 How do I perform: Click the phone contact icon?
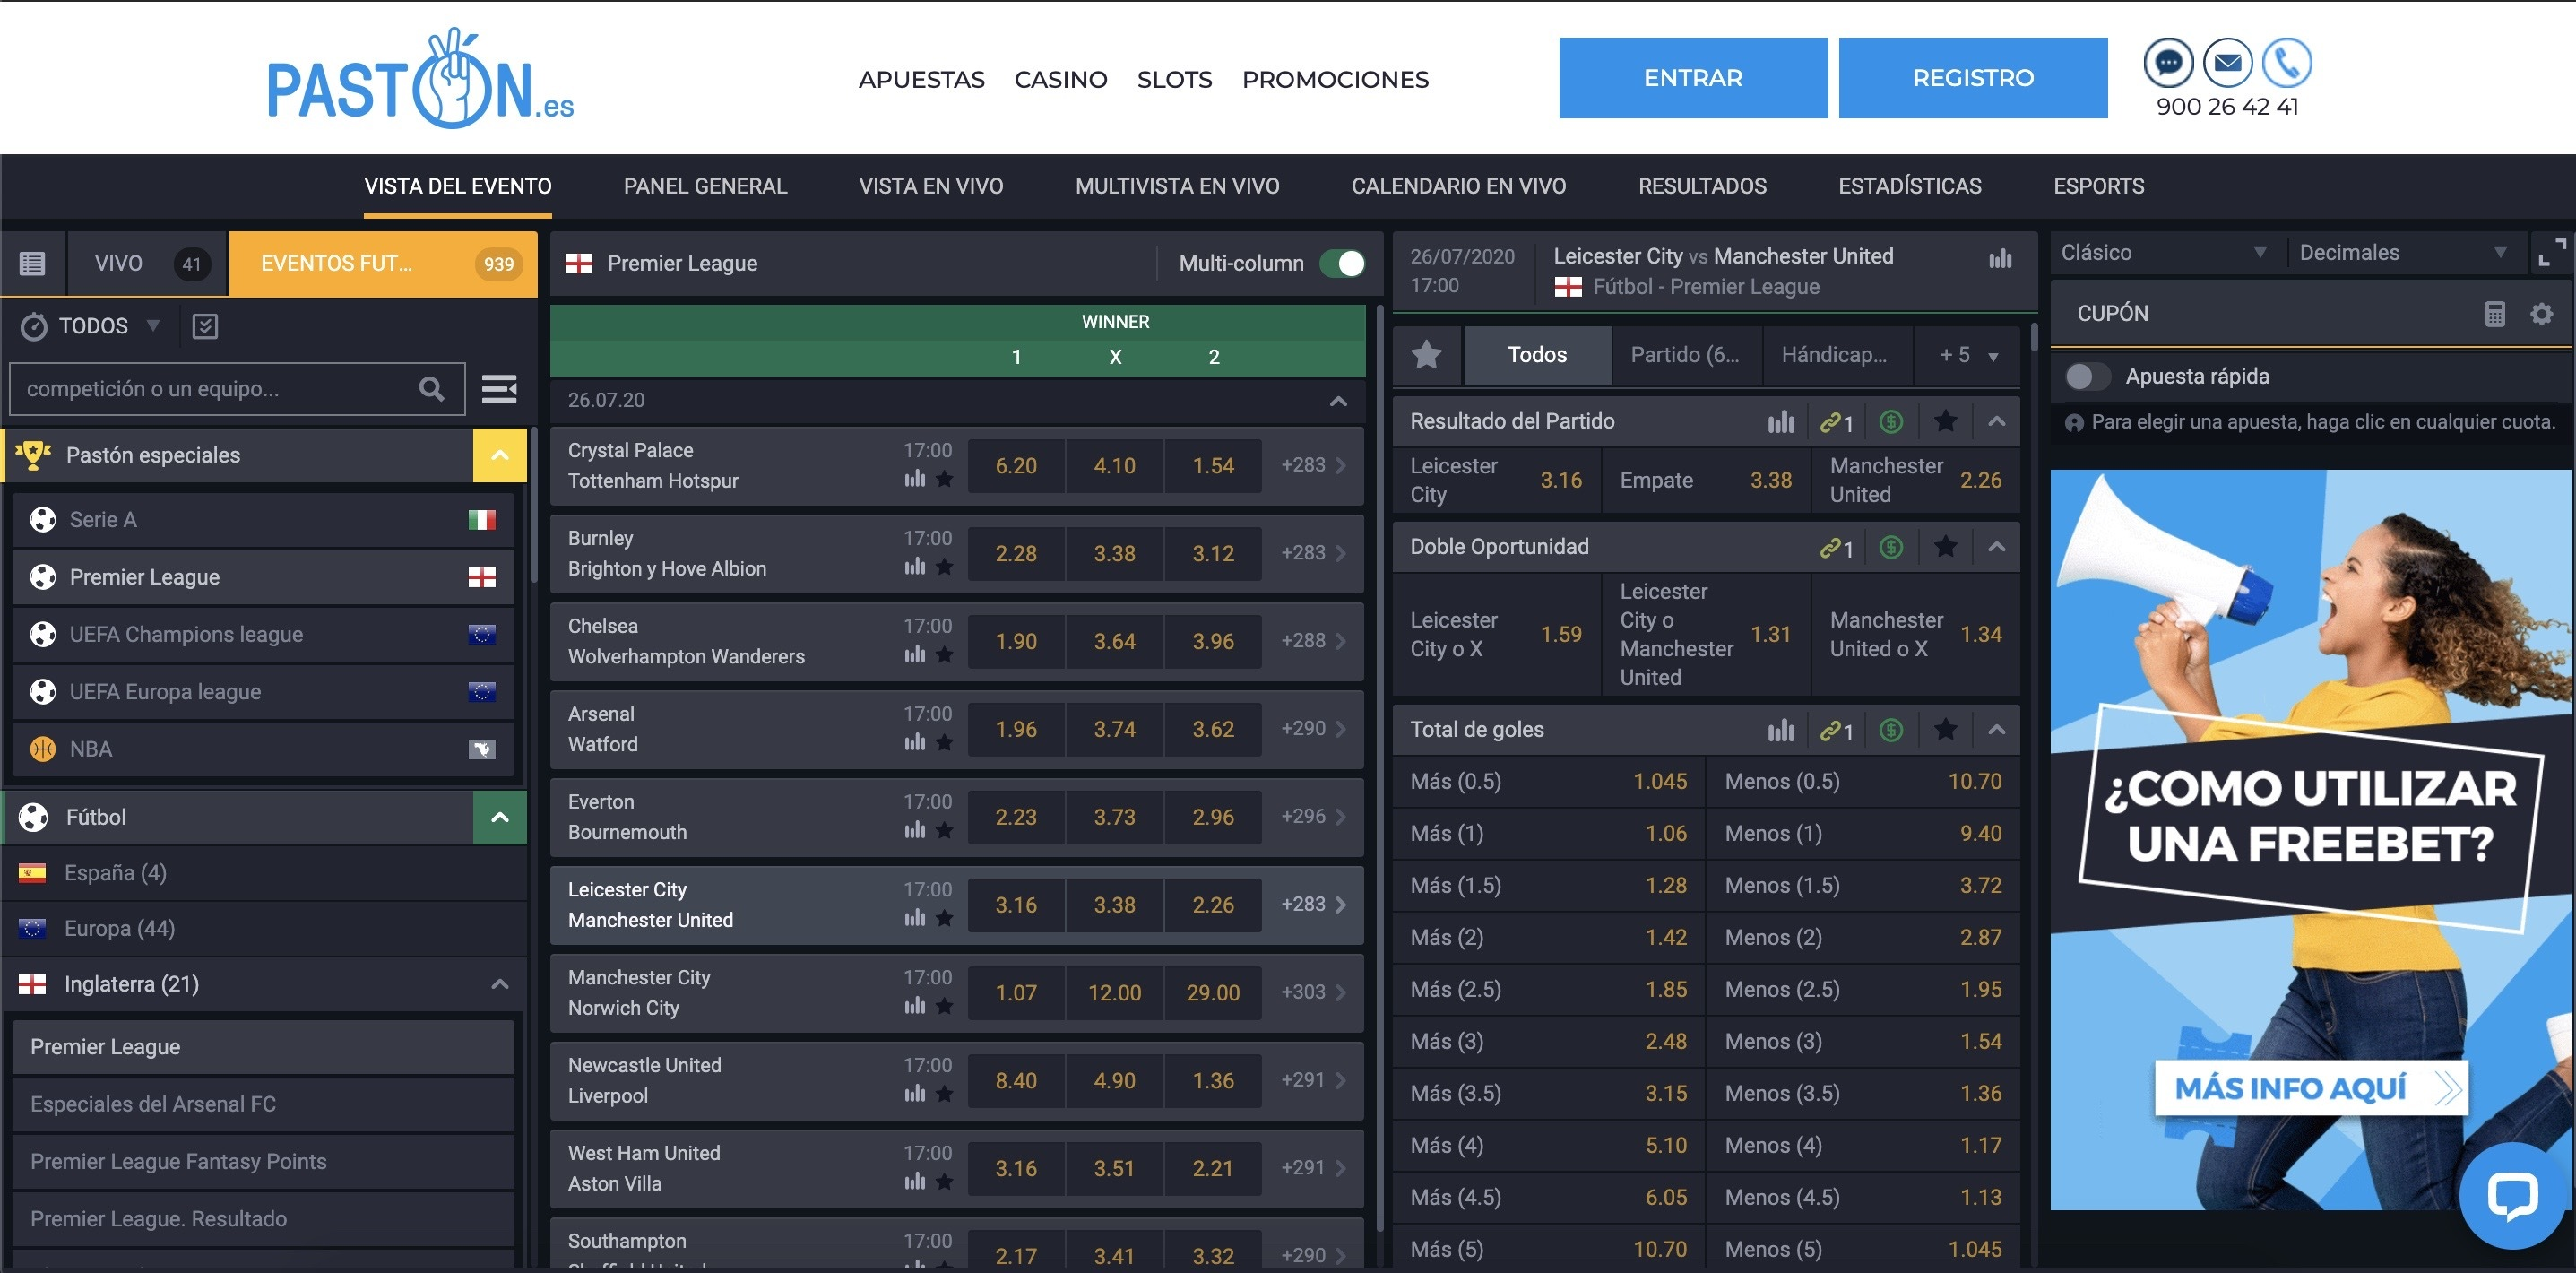(2286, 63)
